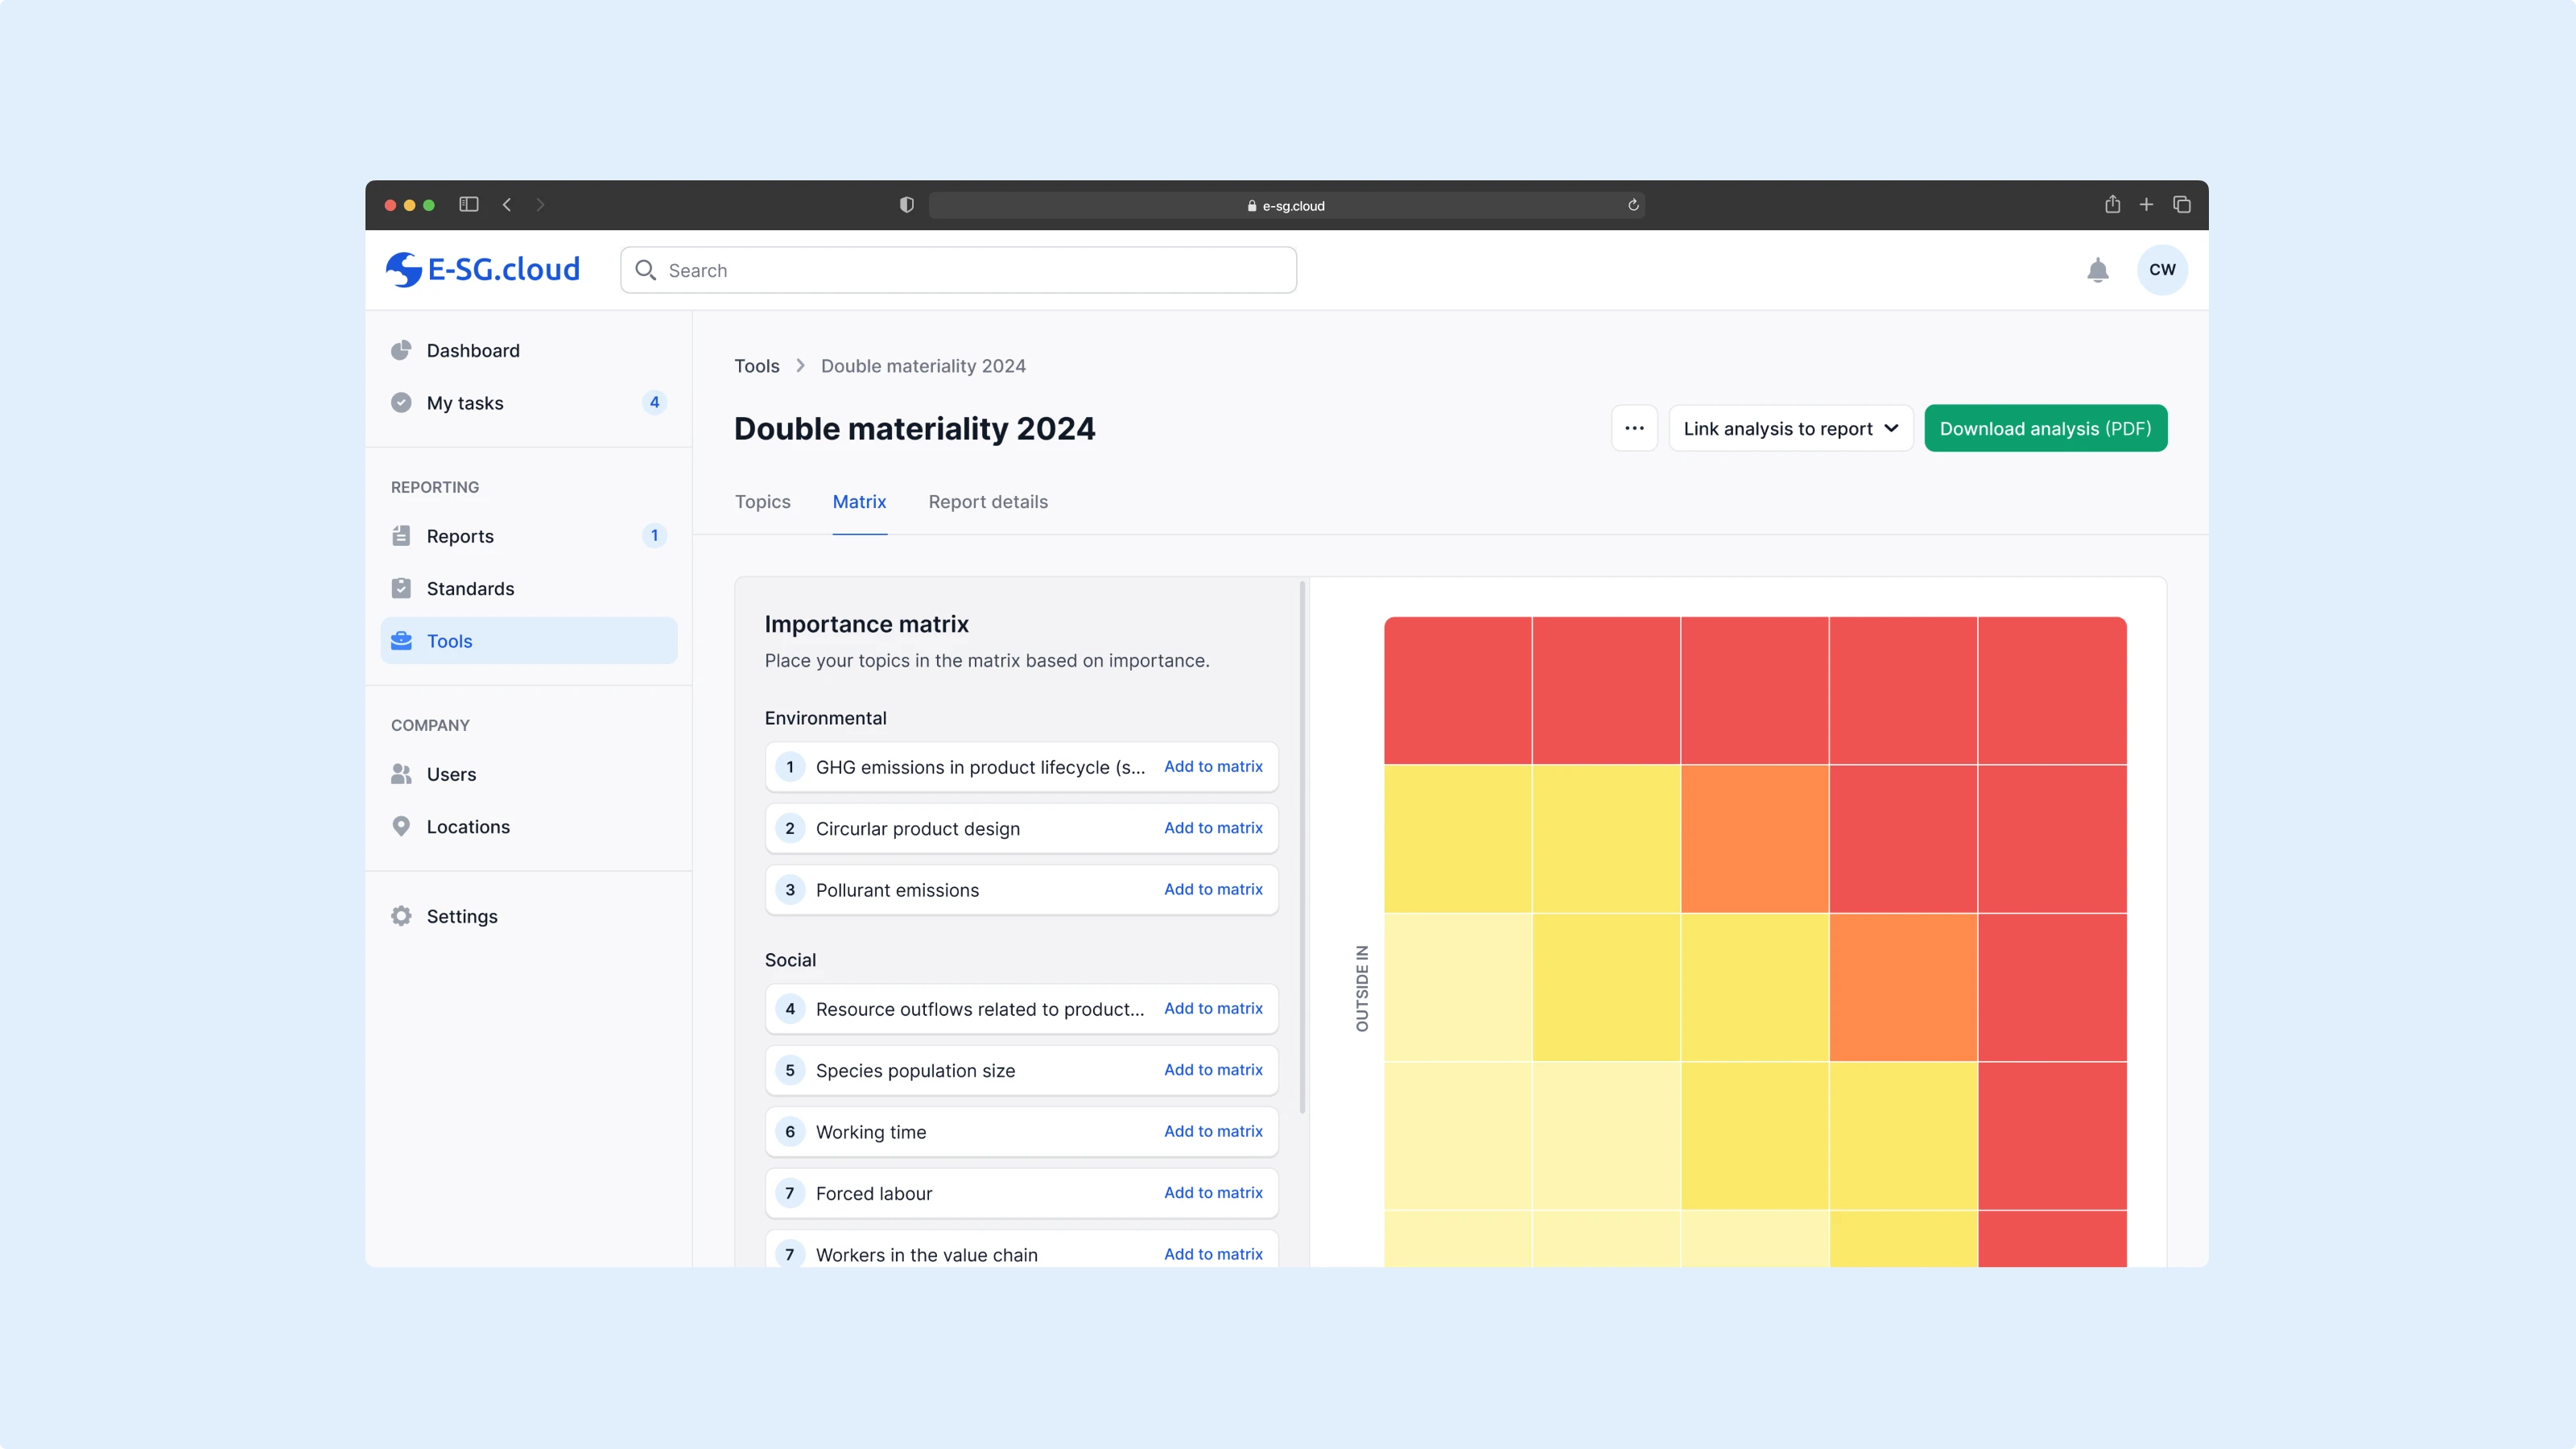The image size is (2576, 1449).
Task: Click the notifications bell icon
Action: click(2097, 270)
